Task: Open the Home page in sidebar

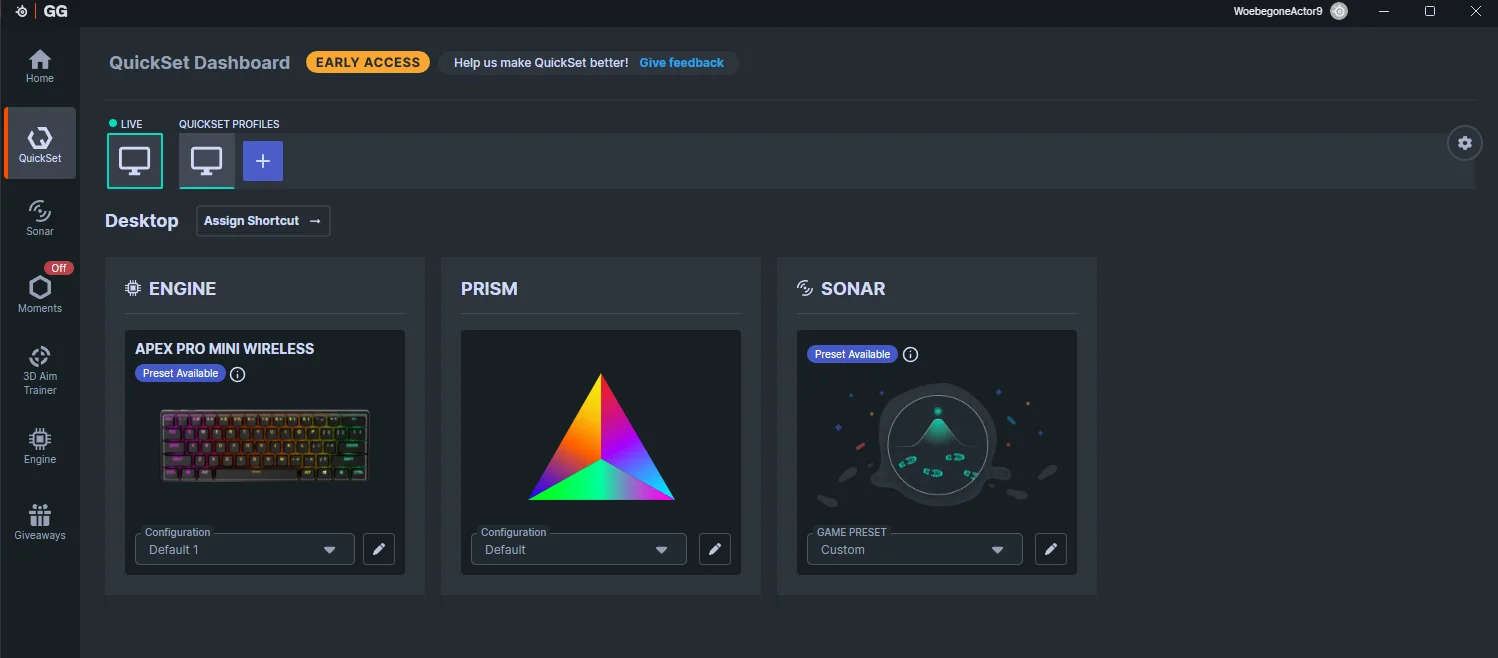Action: (40, 66)
